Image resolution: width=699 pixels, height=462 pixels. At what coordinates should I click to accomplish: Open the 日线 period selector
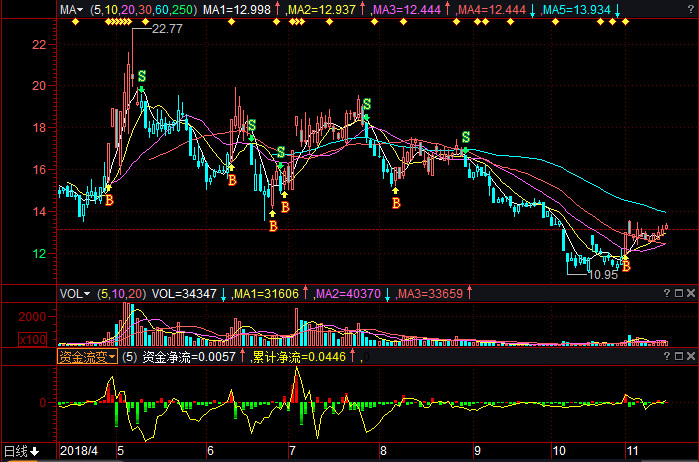coord(20,452)
